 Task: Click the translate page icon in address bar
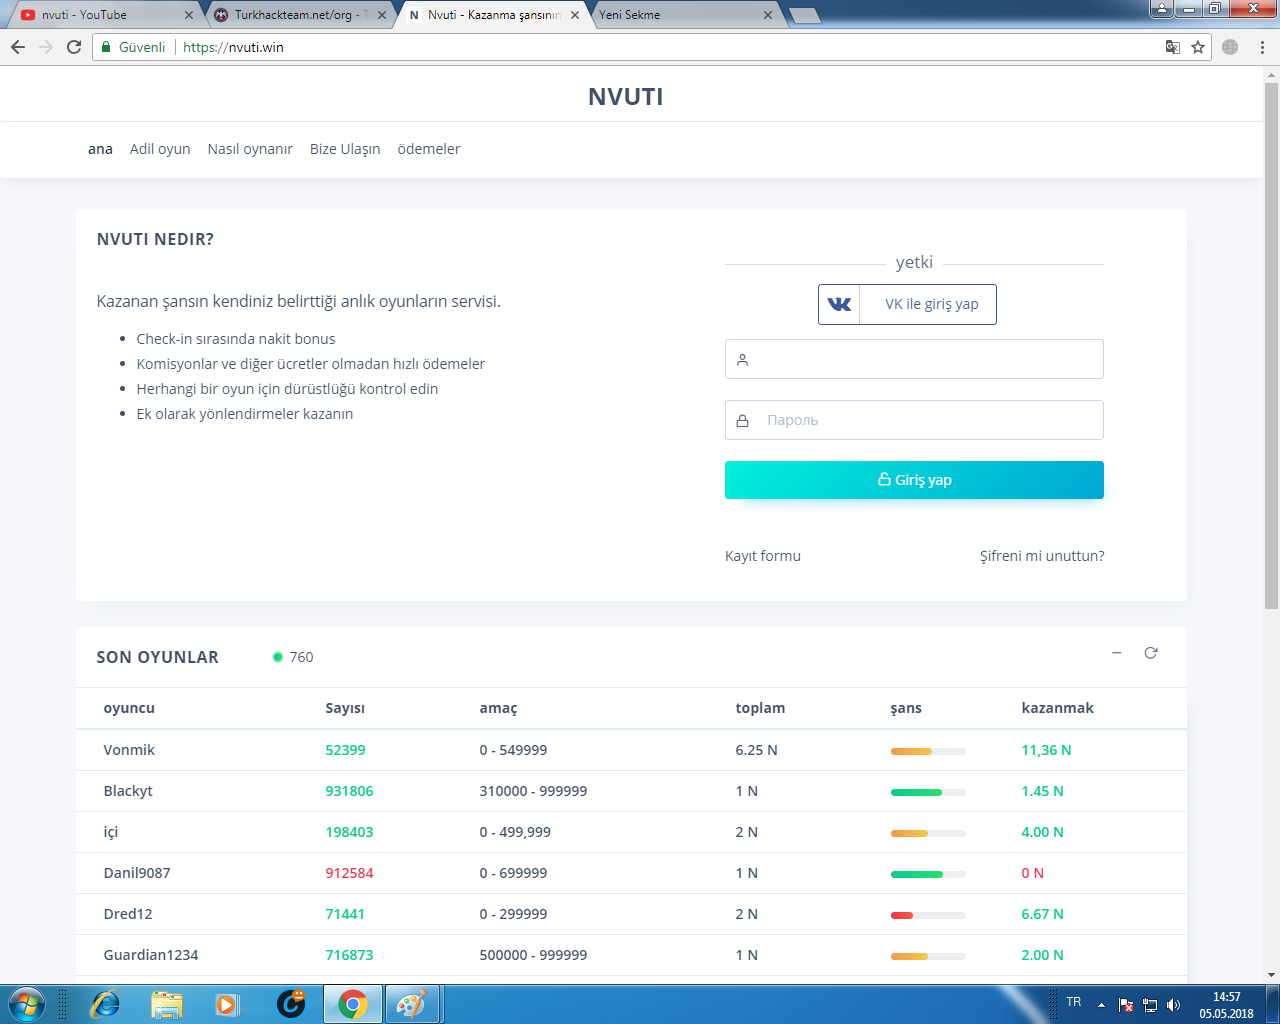click(1173, 47)
